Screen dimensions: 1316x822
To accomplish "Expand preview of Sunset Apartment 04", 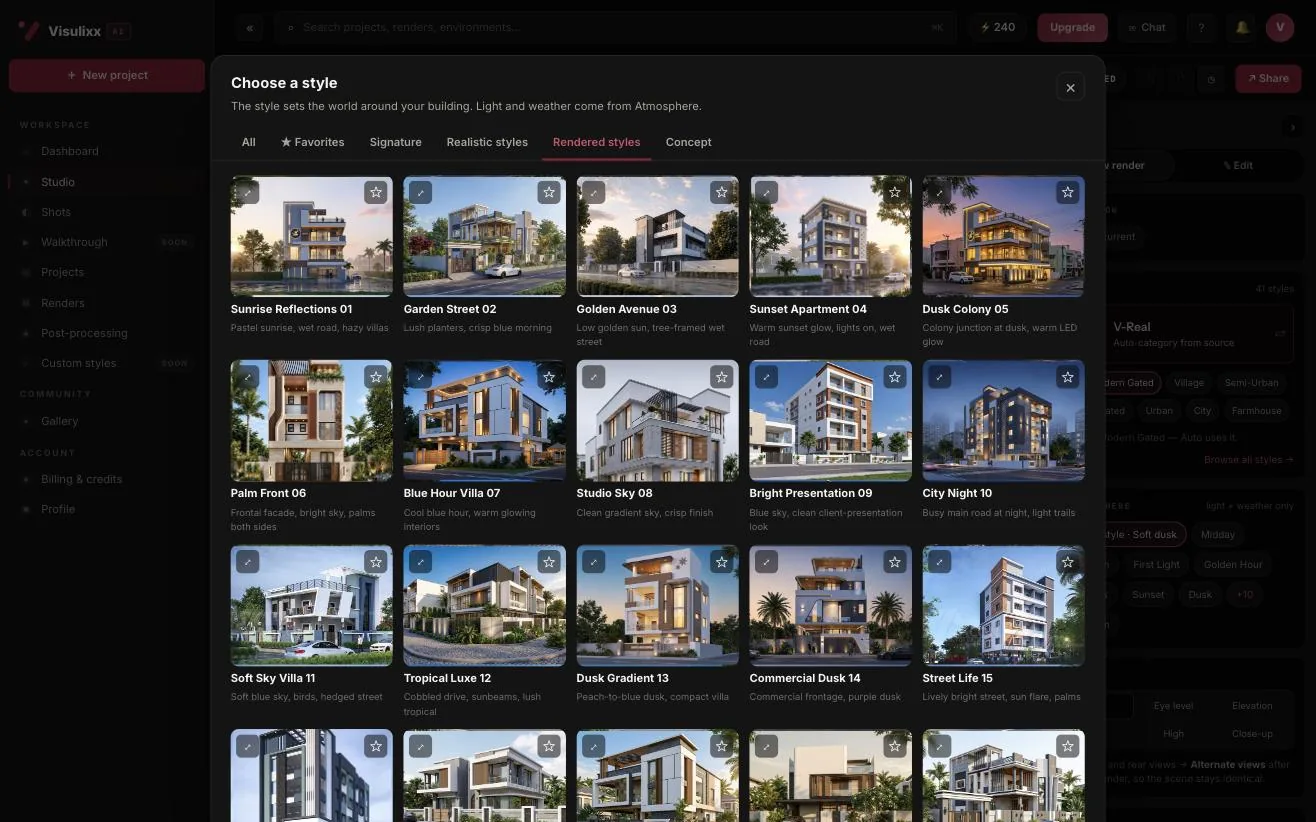I will click(x=766, y=192).
